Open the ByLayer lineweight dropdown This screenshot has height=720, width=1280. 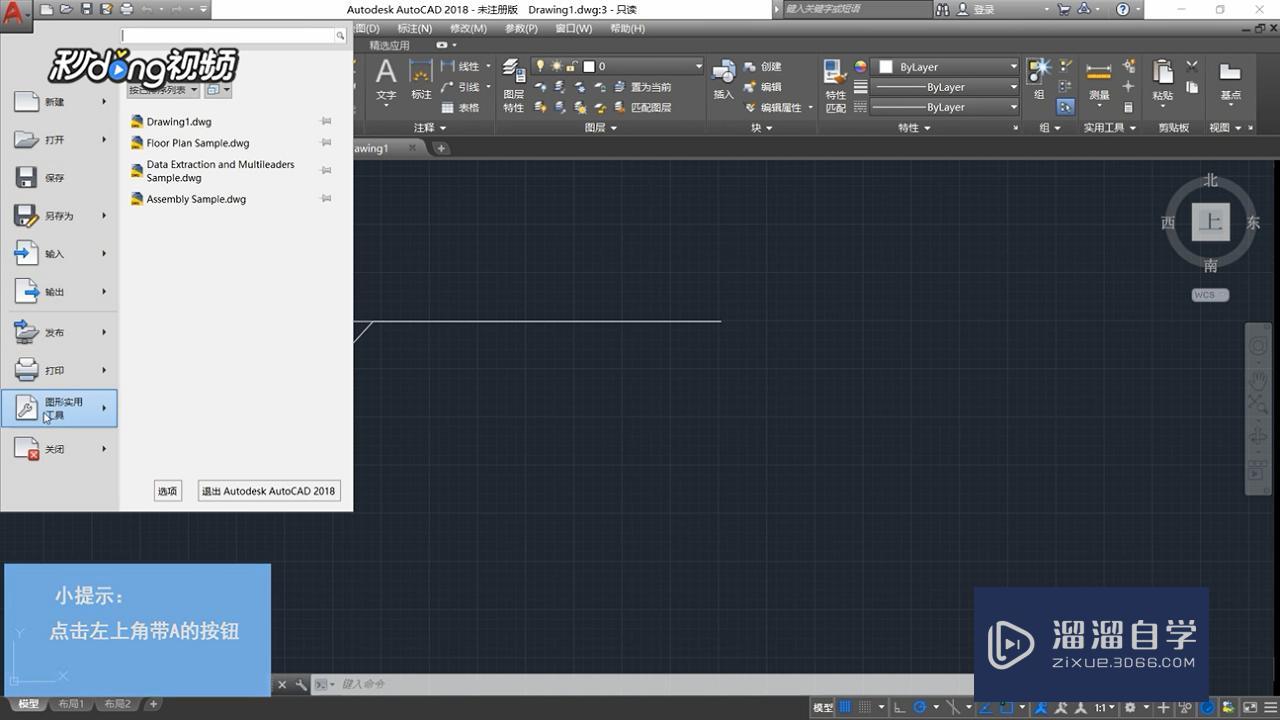(x=945, y=87)
